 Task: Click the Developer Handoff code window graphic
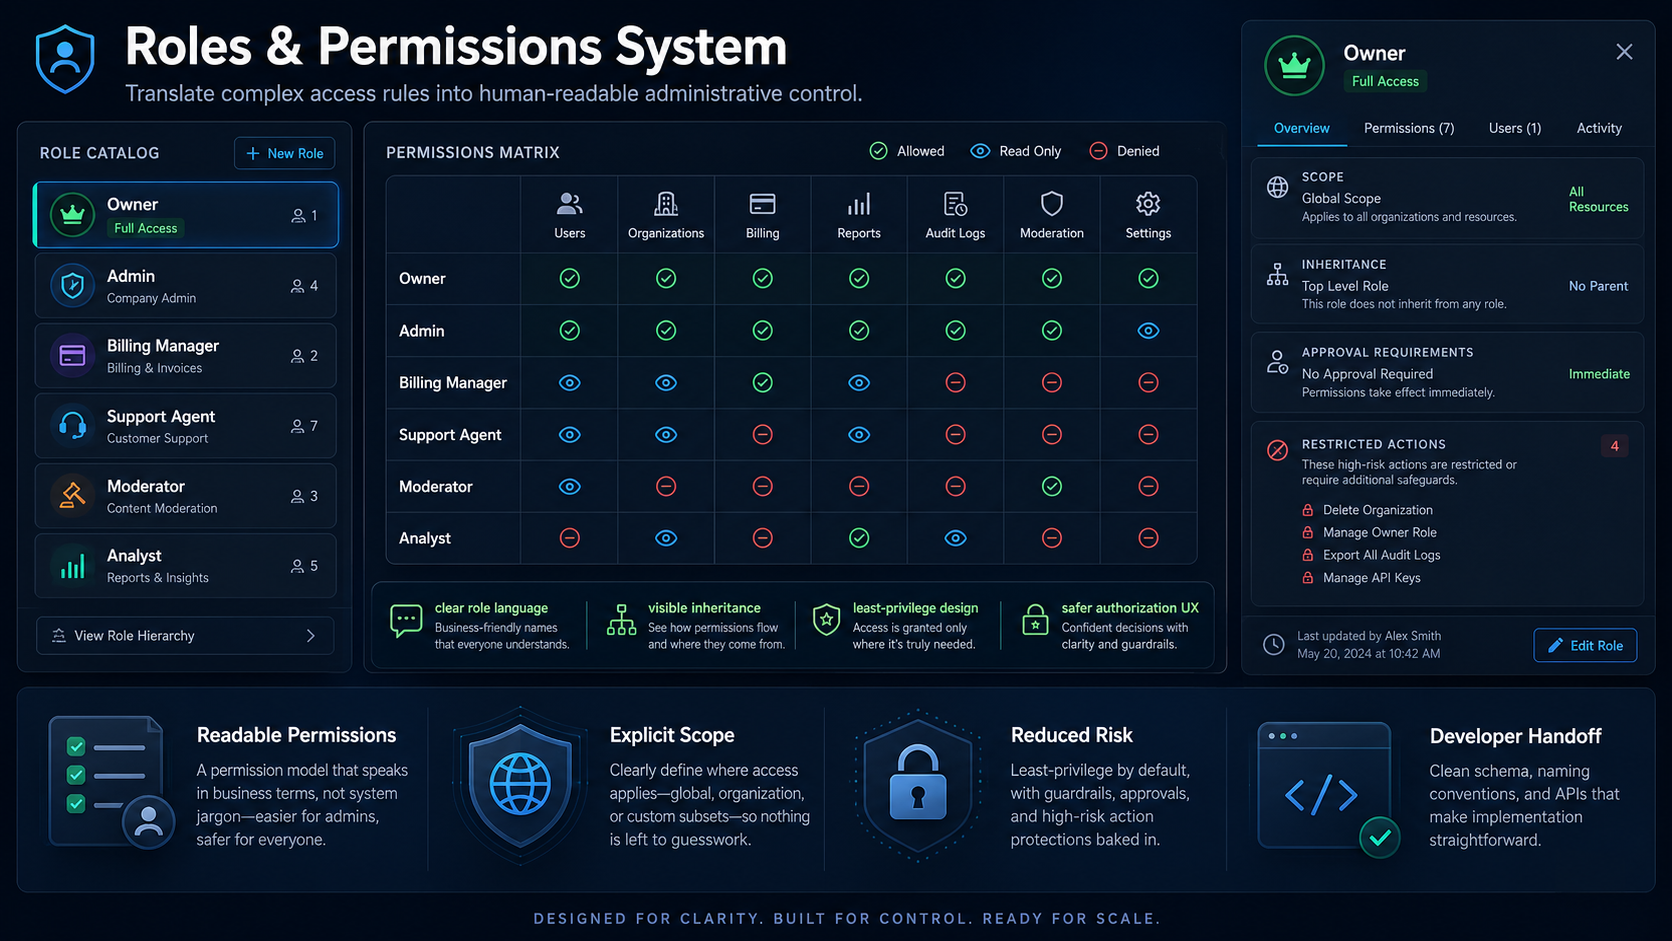point(1328,788)
